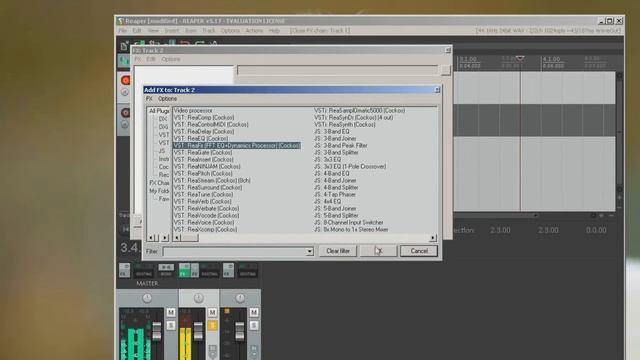Solo the MASTER mixer channel
The height and width of the screenshot is (360, 640).
coord(171,325)
